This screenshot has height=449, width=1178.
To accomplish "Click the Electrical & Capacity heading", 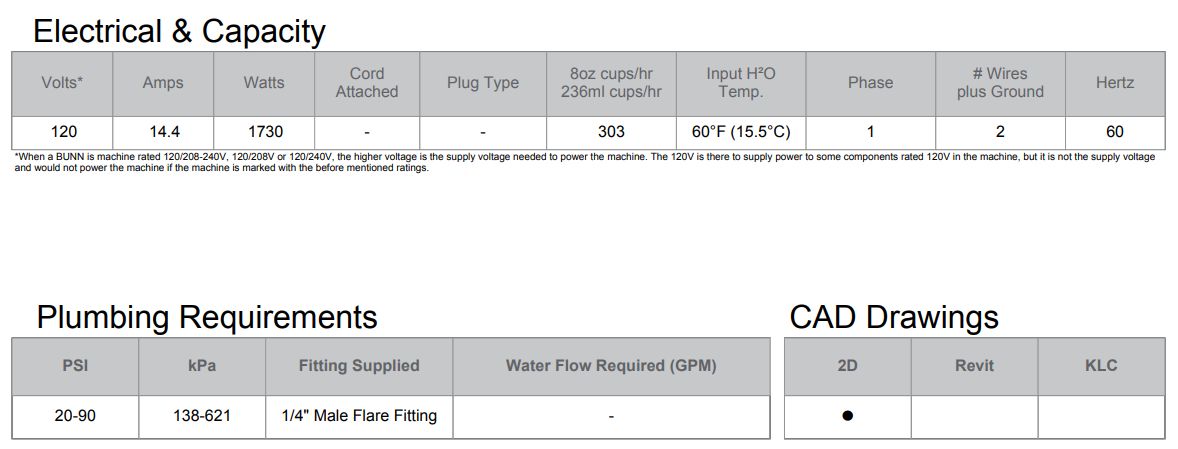I will 180,32.
